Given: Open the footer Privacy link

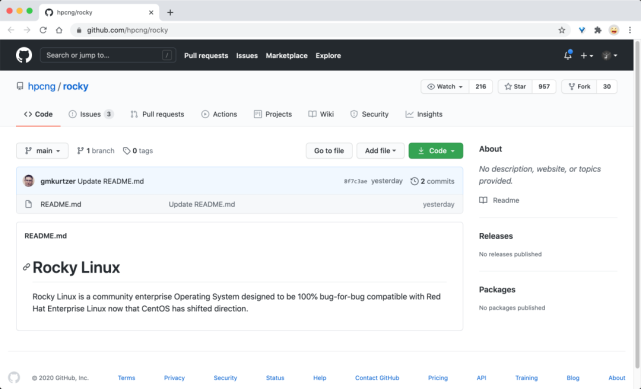Looking at the screenshot, I should (x=175, y=378).
